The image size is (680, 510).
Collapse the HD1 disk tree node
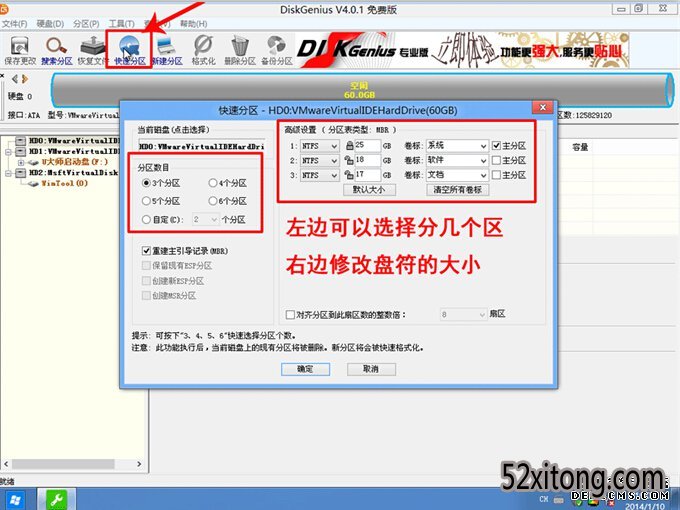[x=8, y=152]
